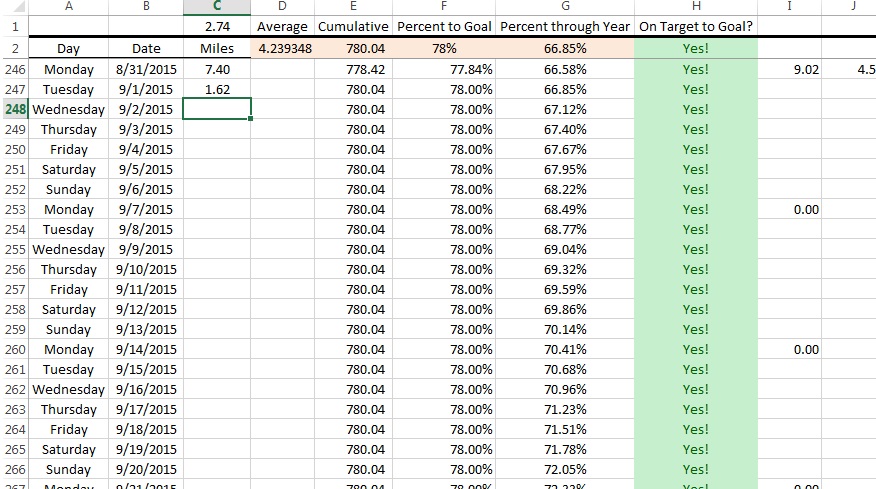Select the 7.40 miles cell
The height and width of the screenshot is (489, 876).
[x=217, y=69]
